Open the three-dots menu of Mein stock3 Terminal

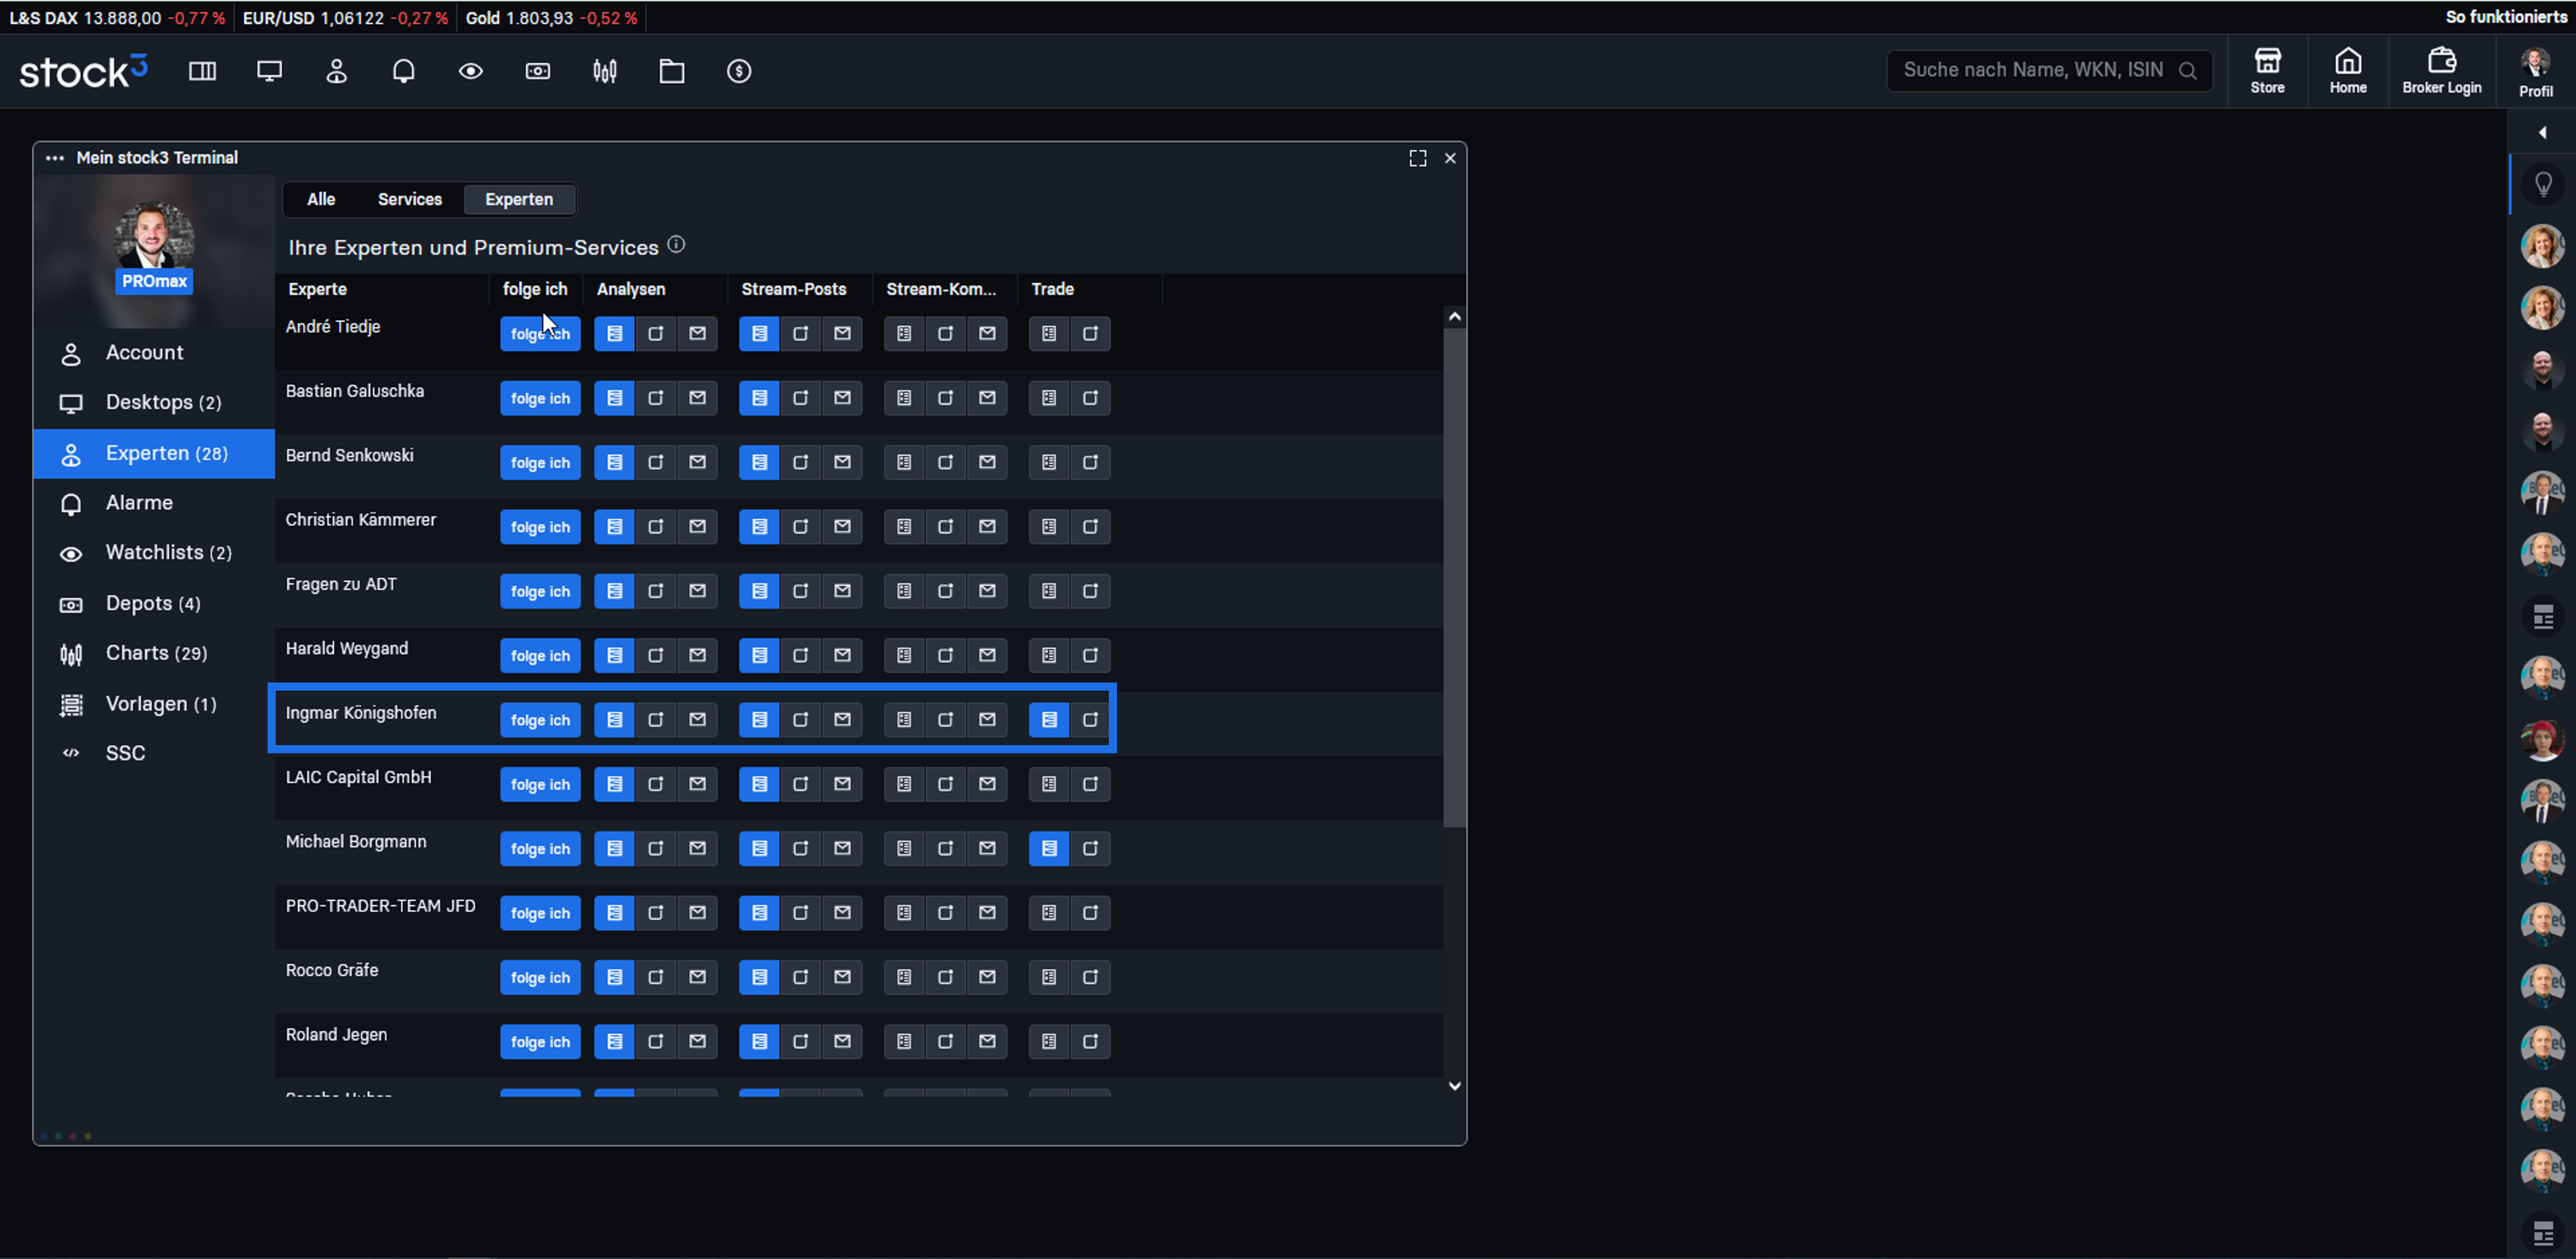click(x=55, y=158)
